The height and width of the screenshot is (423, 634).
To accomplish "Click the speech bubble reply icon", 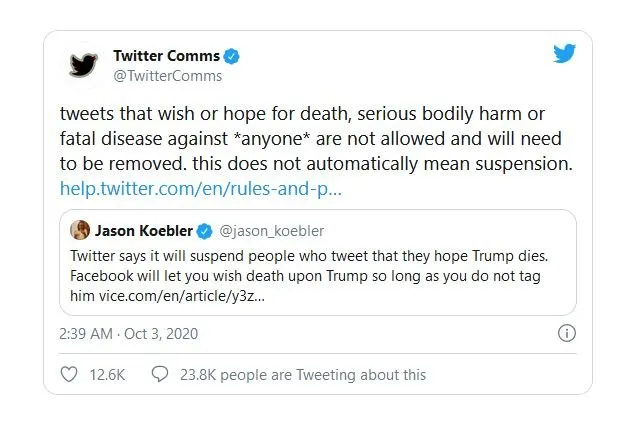I will coord(158,374).
